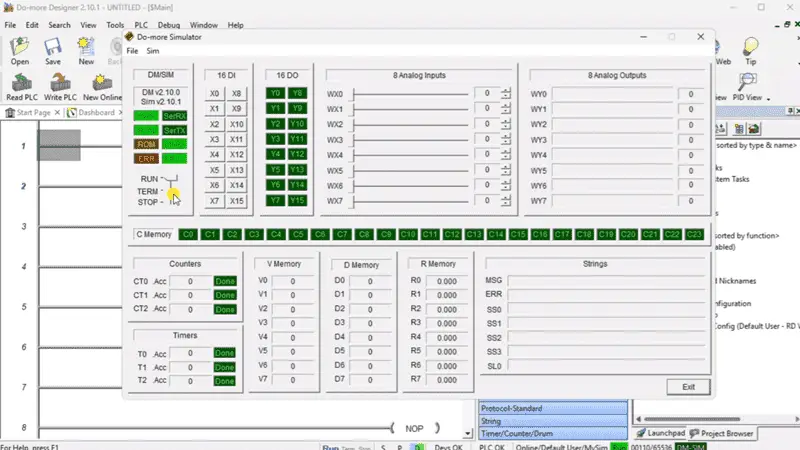Open the Designer Debug menu
This screenshot has height=450, width=800.
[x=168, y=25]
